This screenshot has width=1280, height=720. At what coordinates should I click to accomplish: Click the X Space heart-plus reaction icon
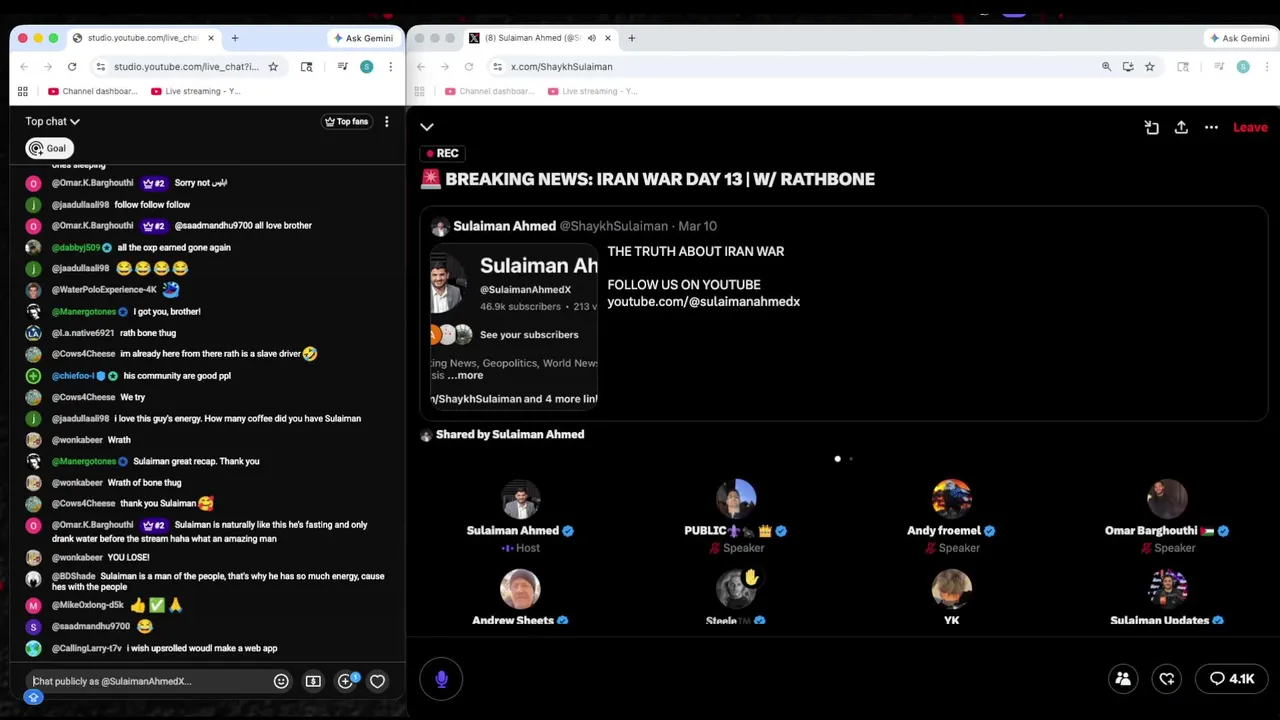click(x=1167, y=679)
